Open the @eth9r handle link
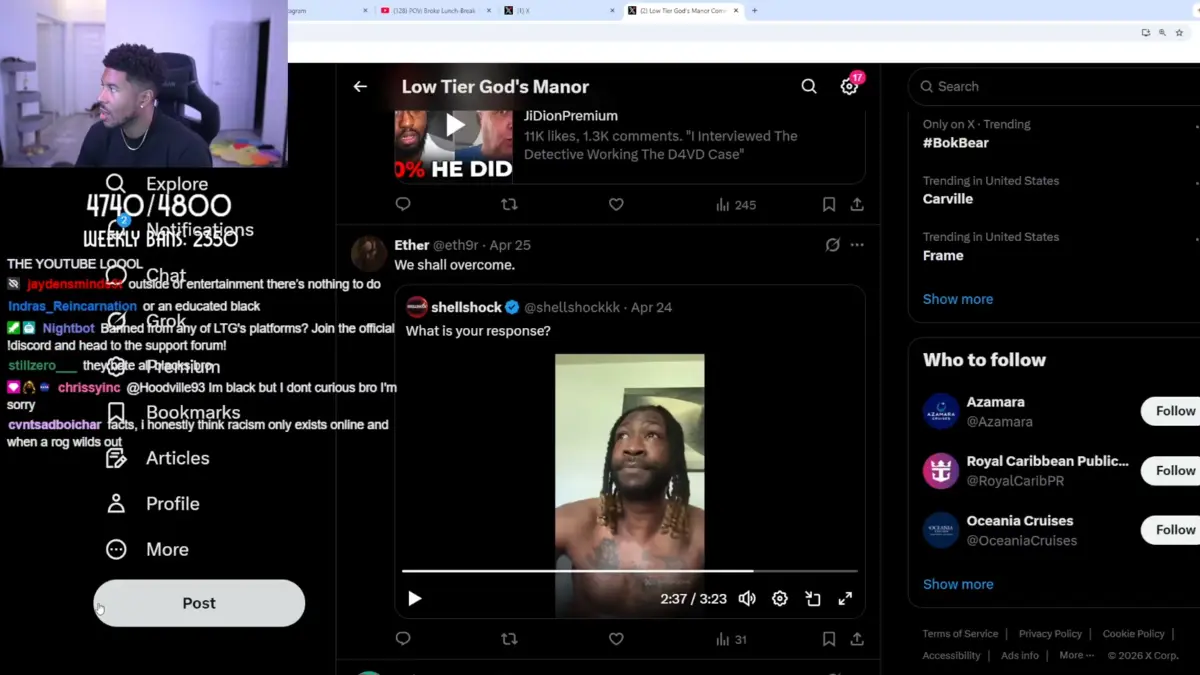 (457, 245)
